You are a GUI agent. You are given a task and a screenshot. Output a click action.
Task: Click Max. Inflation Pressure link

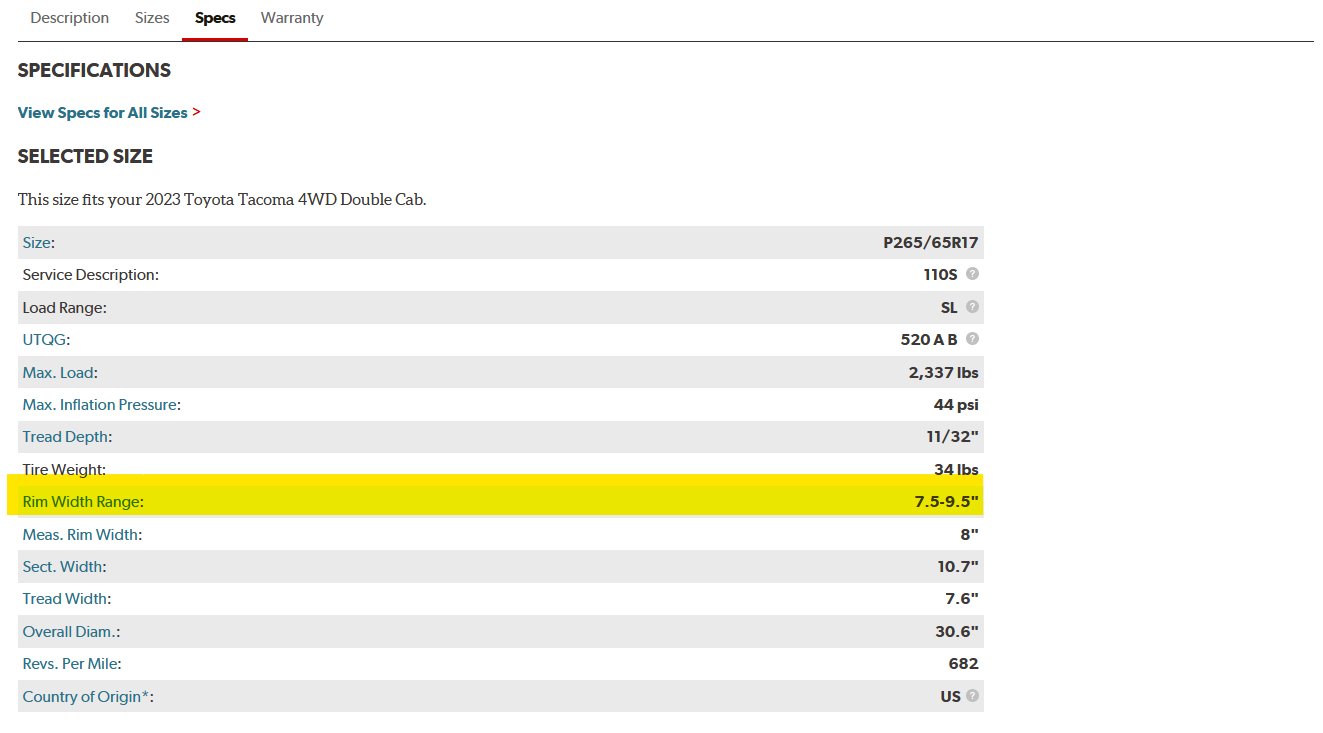[99, 405]
